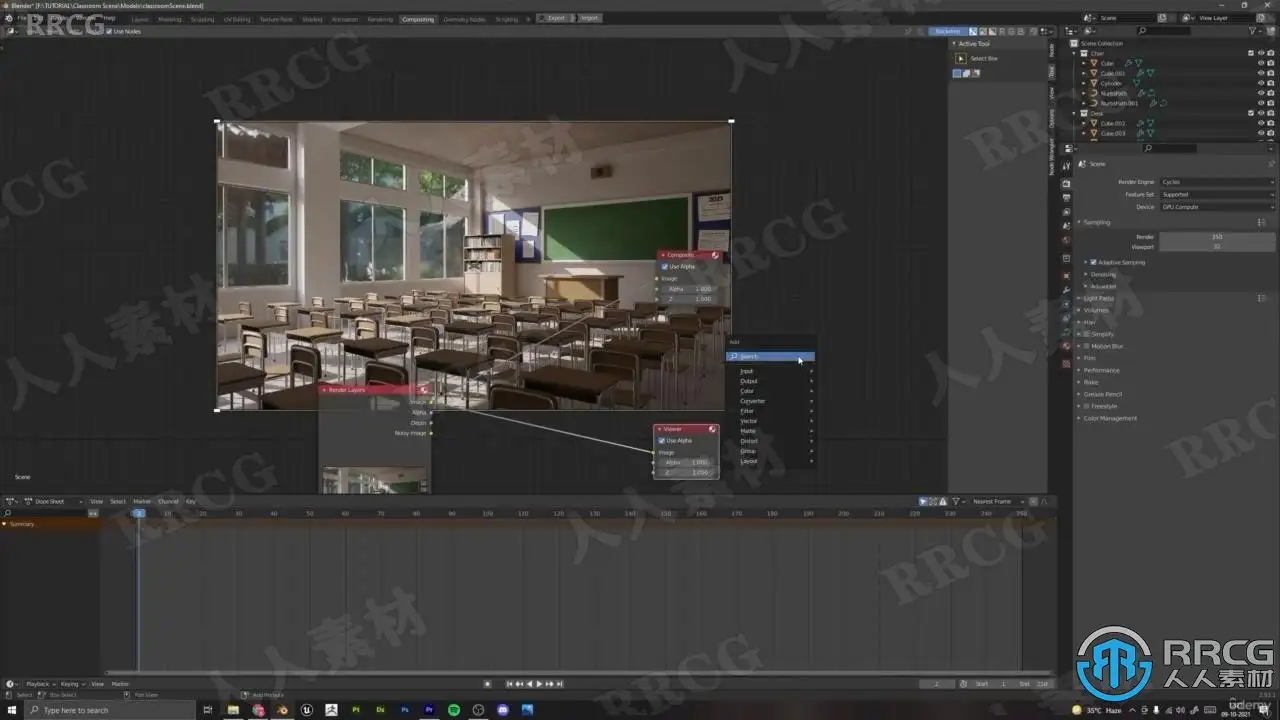
Task: Open the Converter submenu in Add menu
Action: coord(772,401)
